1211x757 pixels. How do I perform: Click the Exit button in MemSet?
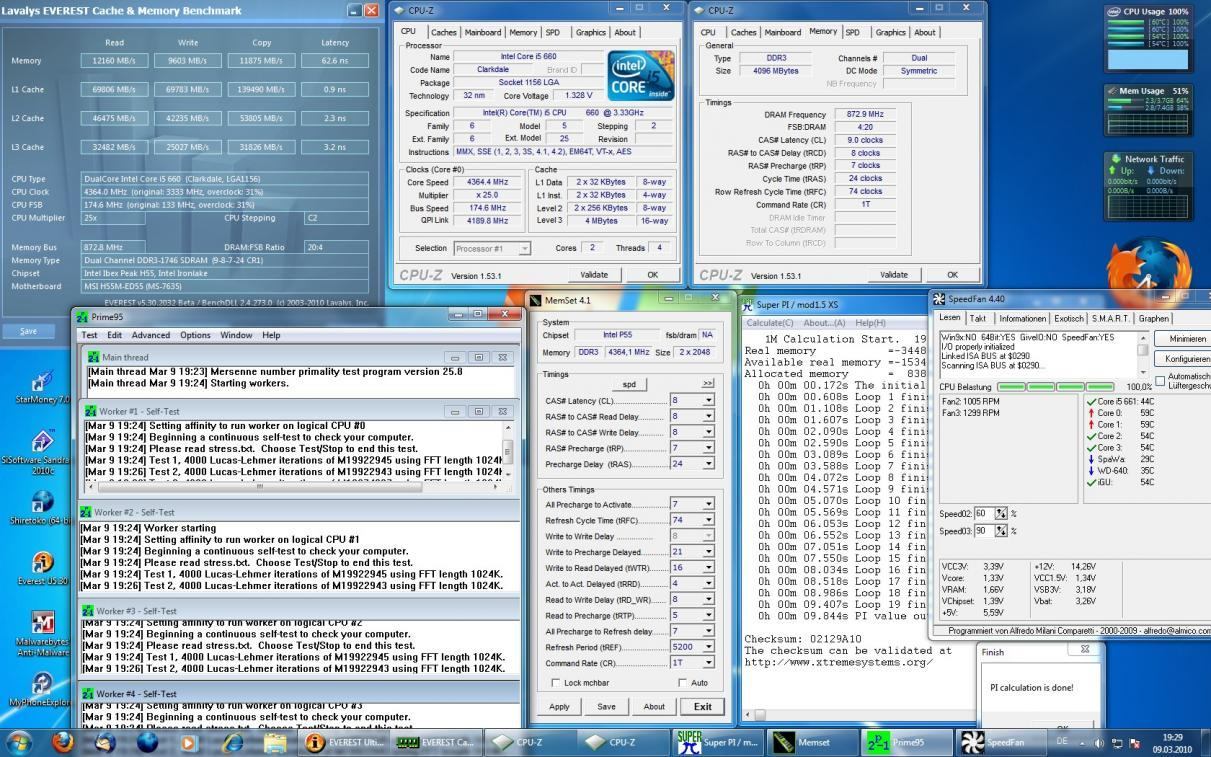tap(702, 706)
